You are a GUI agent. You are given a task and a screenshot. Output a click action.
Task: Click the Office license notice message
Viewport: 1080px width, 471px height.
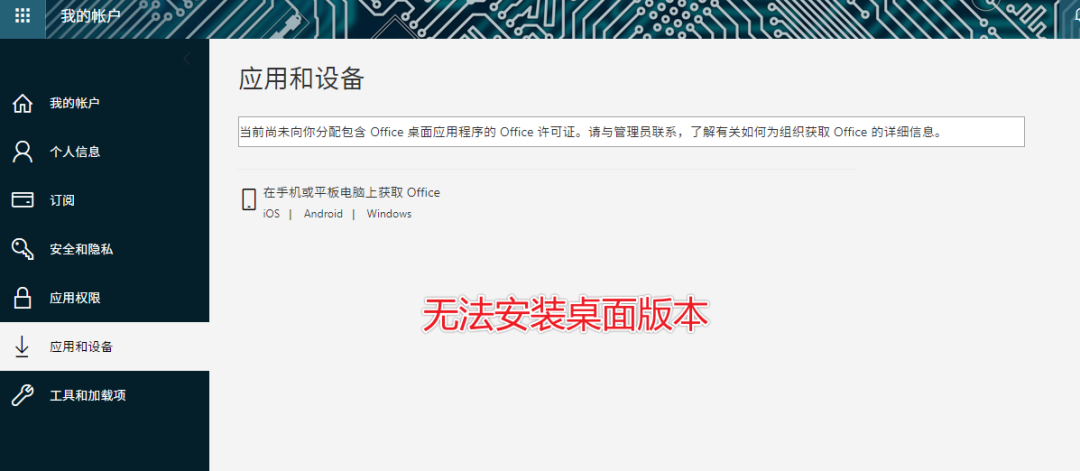(631, 132)
